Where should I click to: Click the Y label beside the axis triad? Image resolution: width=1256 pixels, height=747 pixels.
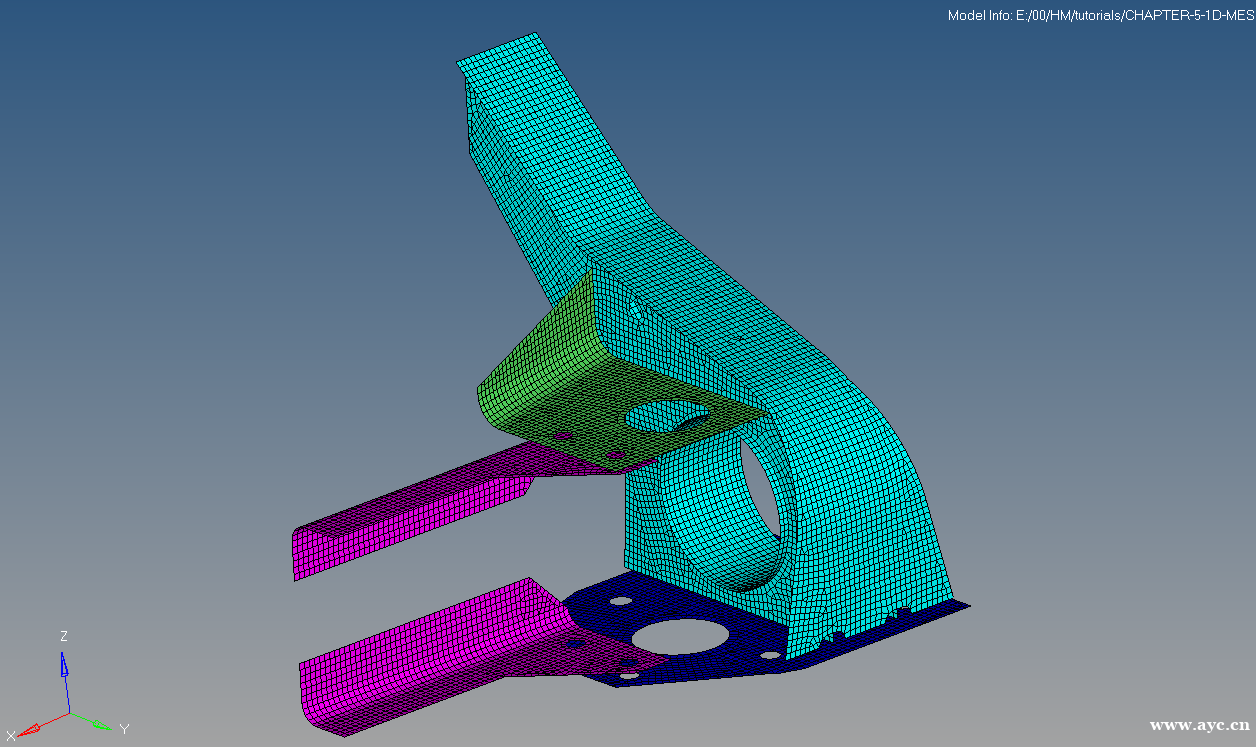point(124,729)
